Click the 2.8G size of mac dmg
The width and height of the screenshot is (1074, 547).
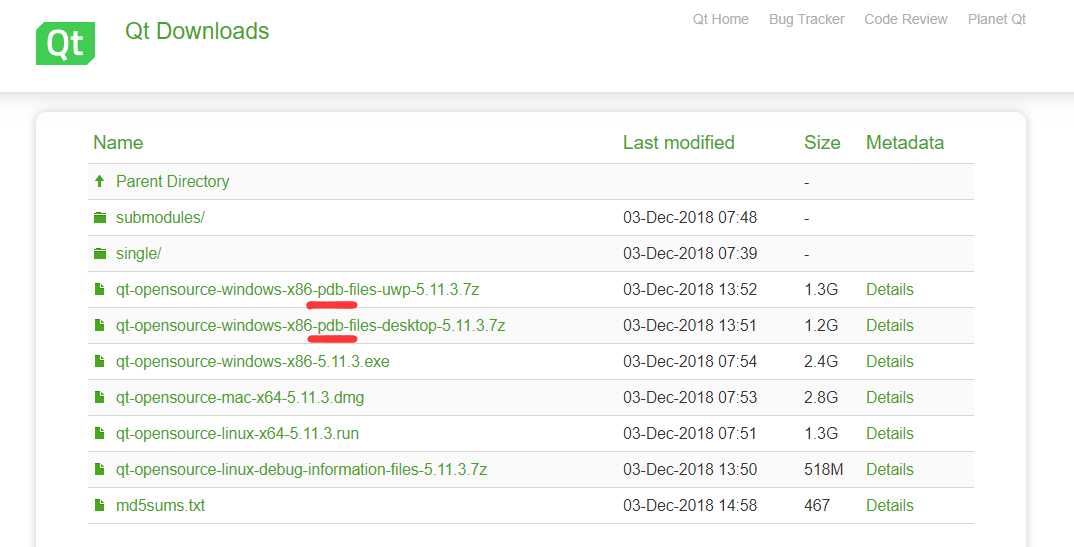coord(821,397)
